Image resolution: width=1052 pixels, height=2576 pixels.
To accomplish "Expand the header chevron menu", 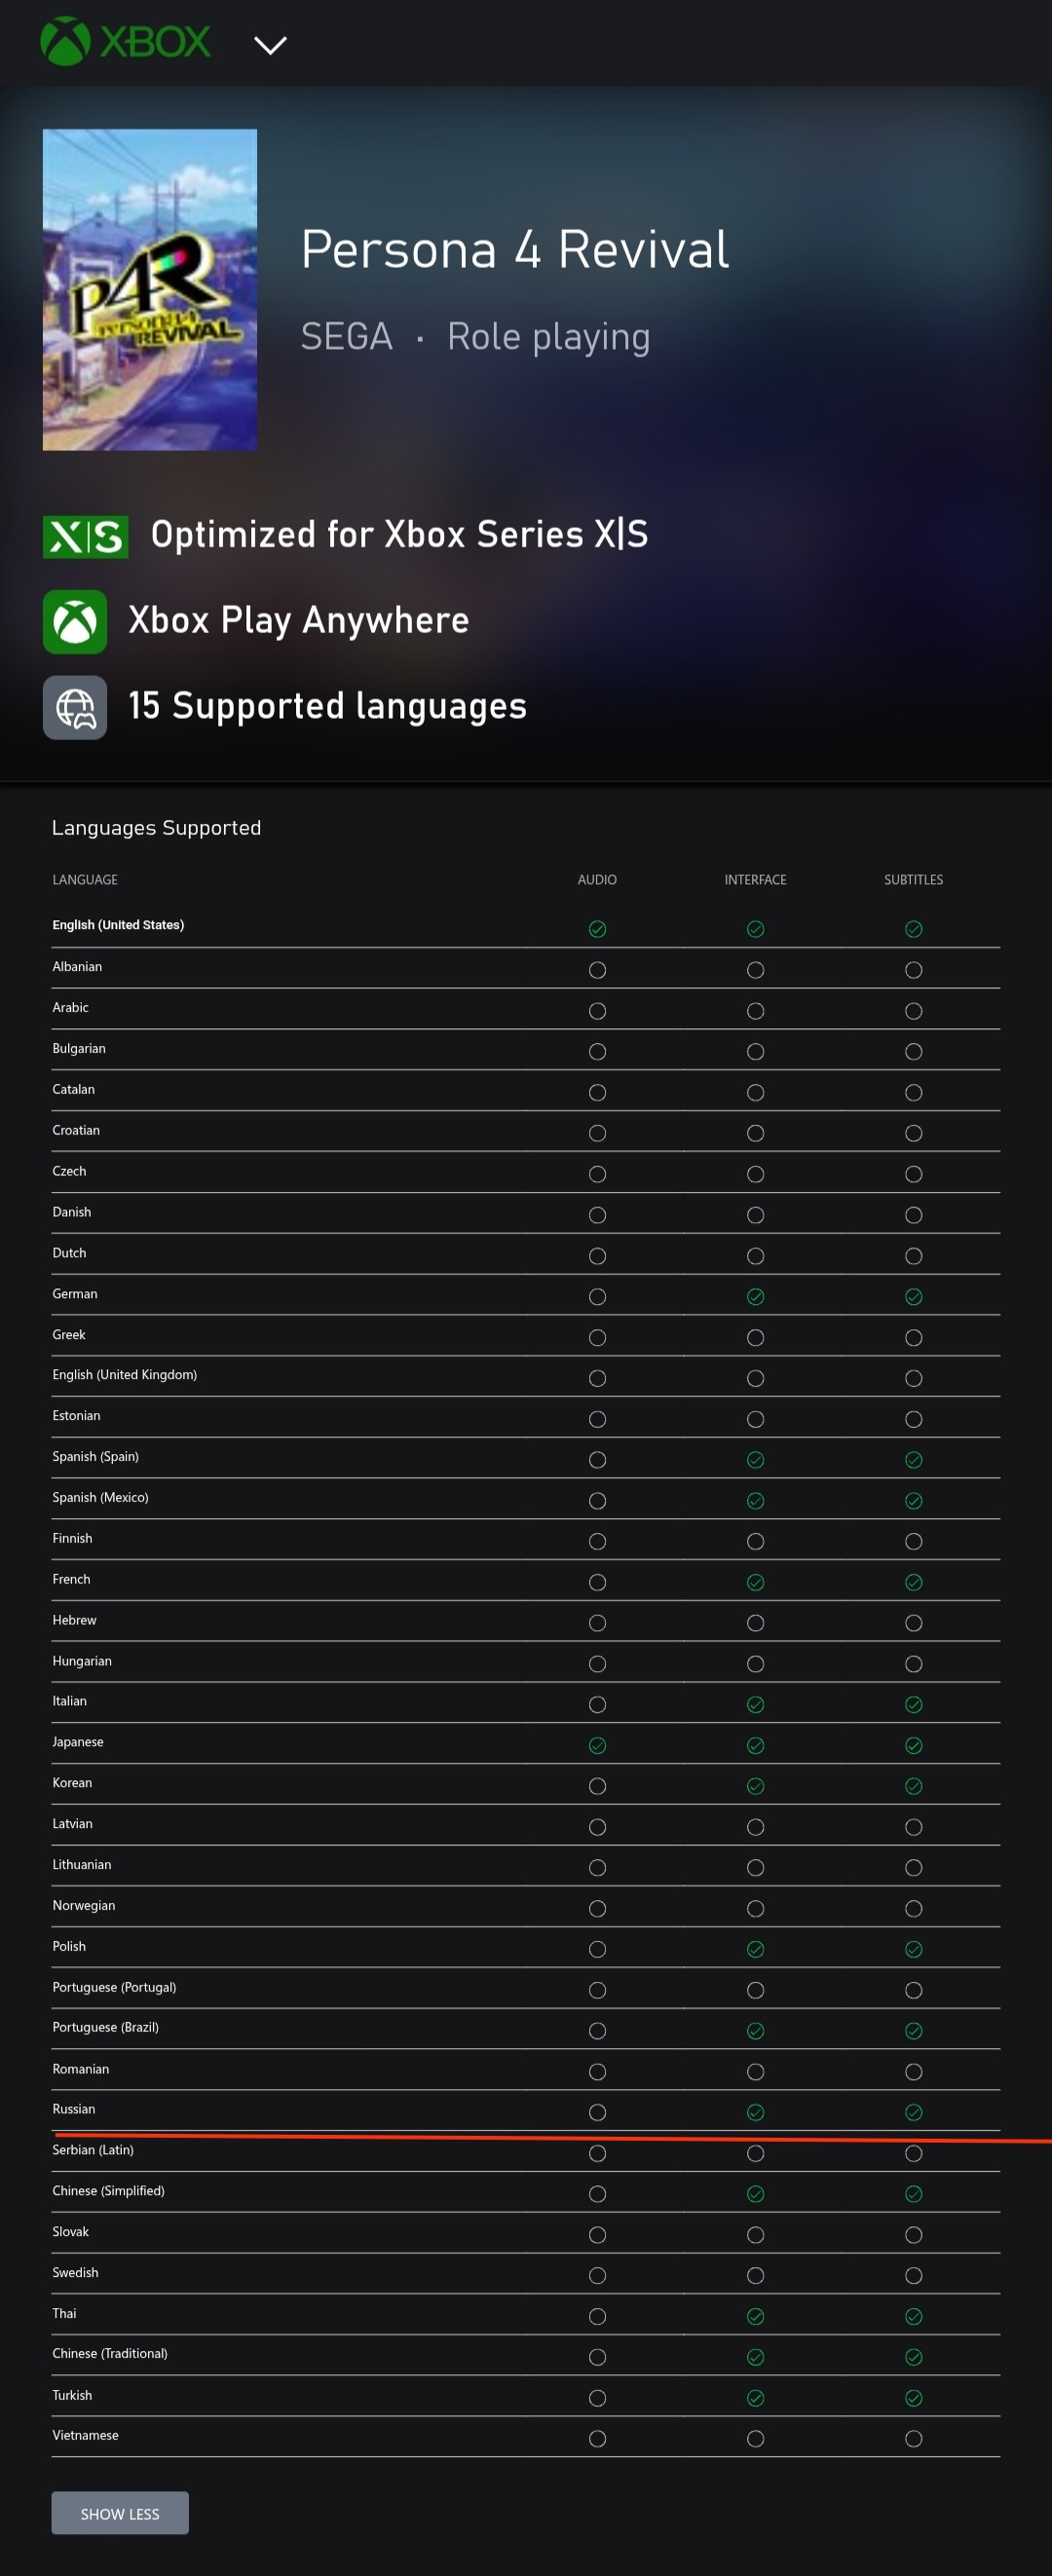I will coord(270,45).
